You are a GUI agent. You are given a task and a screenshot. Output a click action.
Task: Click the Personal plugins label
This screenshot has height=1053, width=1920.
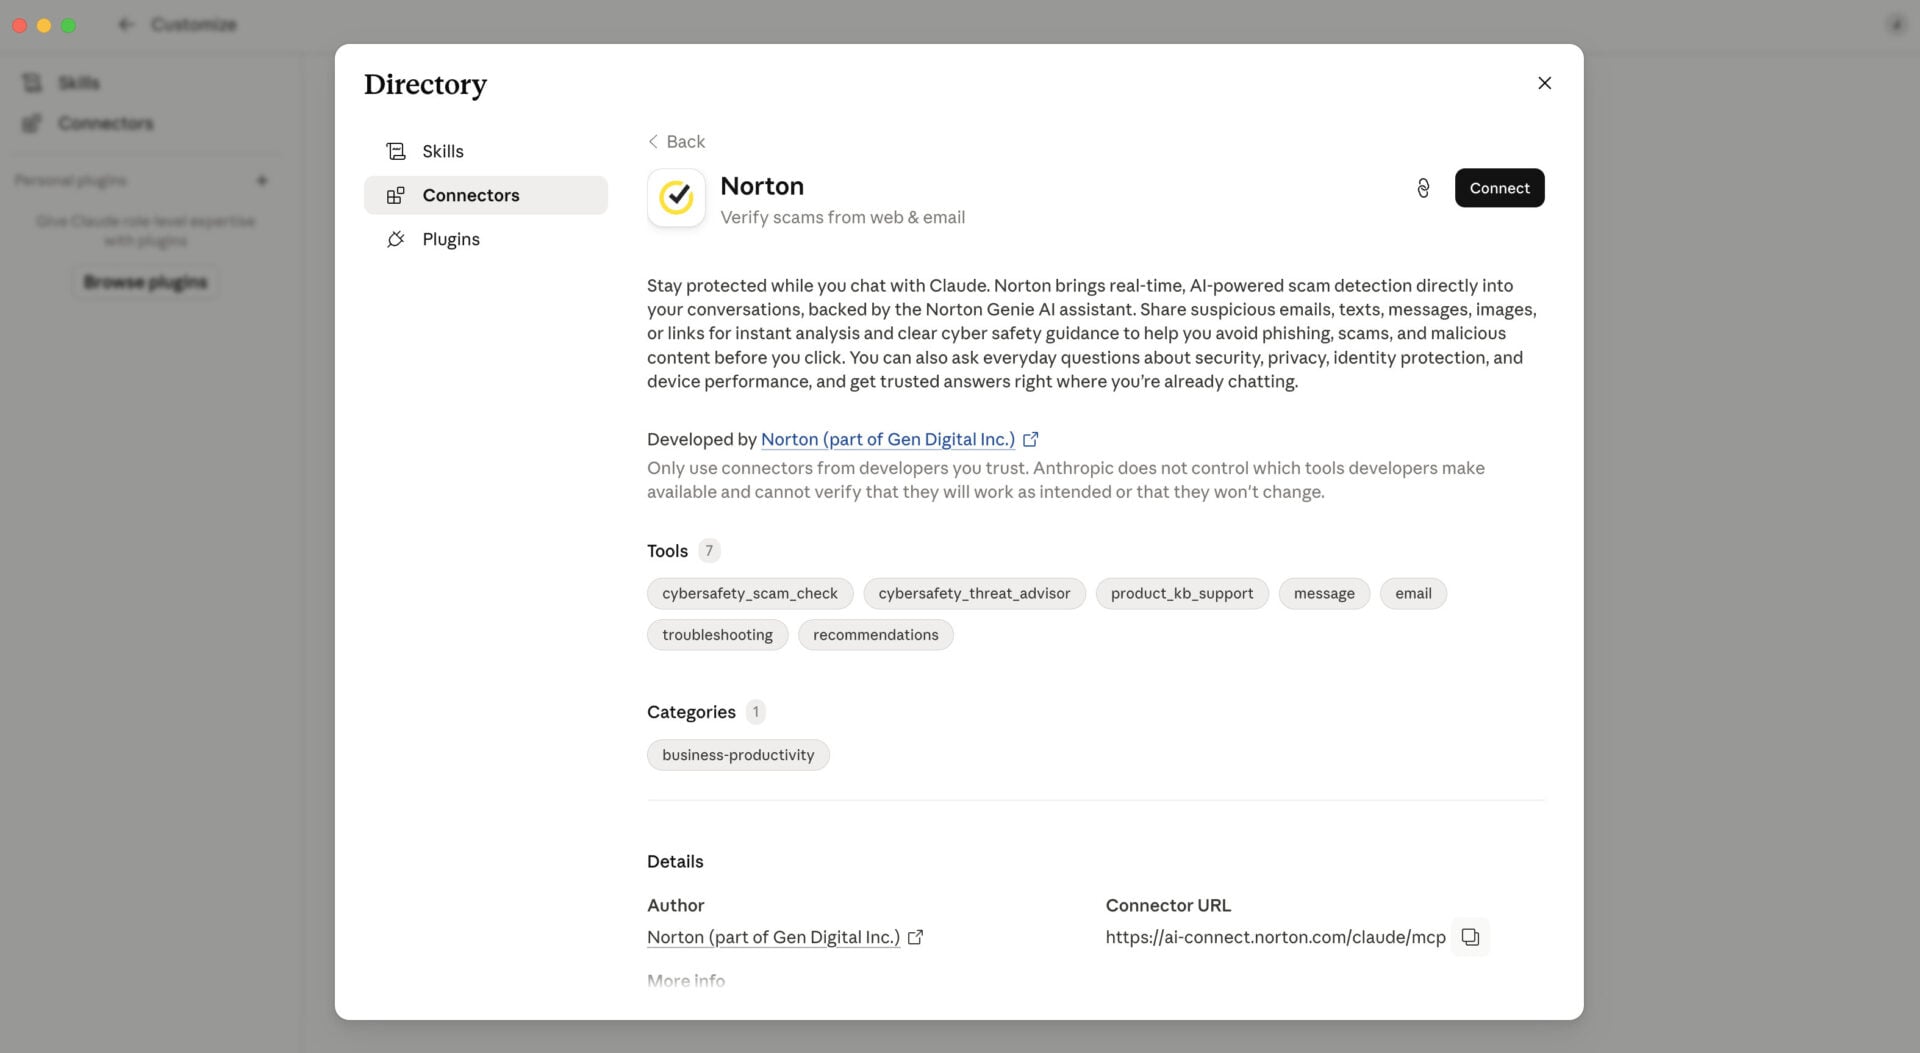70,181
